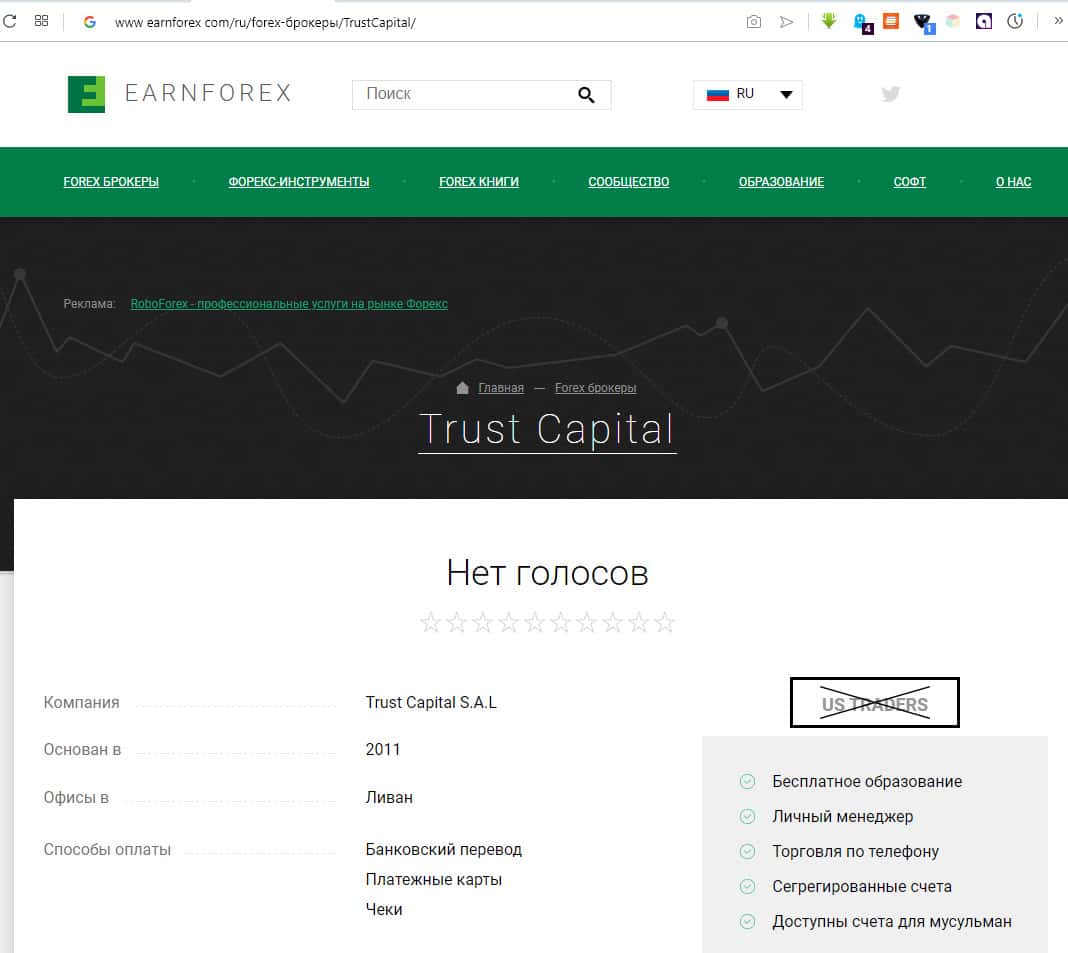Image resolution: width=1068 pixels, height=953 pixels.
Task: Open the orange list extension icon
Action: [891, 21]
